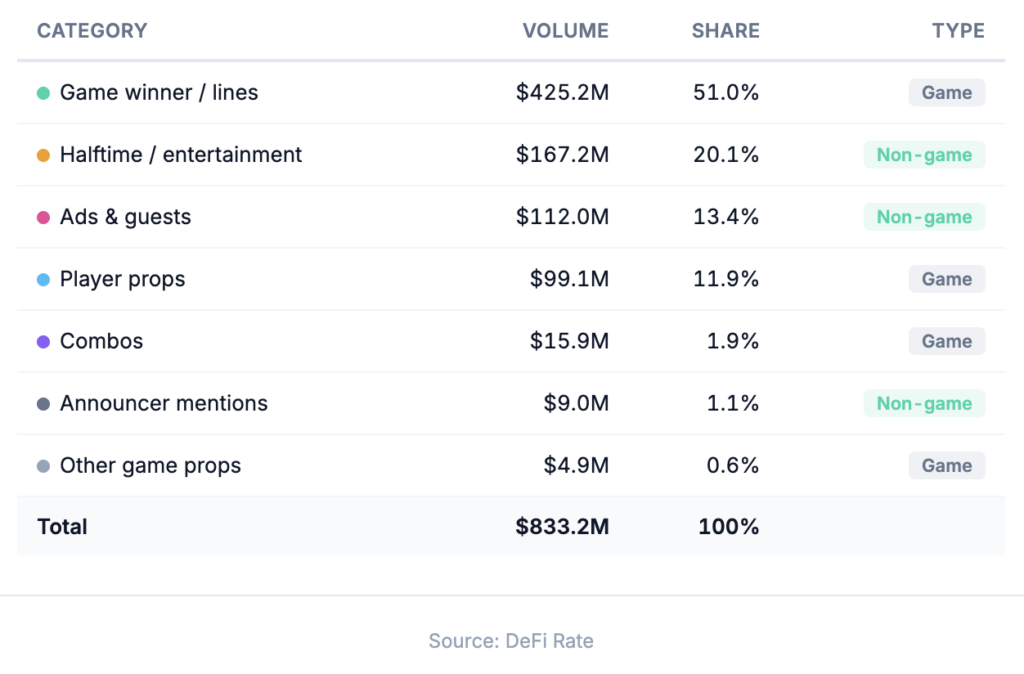
Task: Click the Game badge in Player props row
Action: (946, 280)
